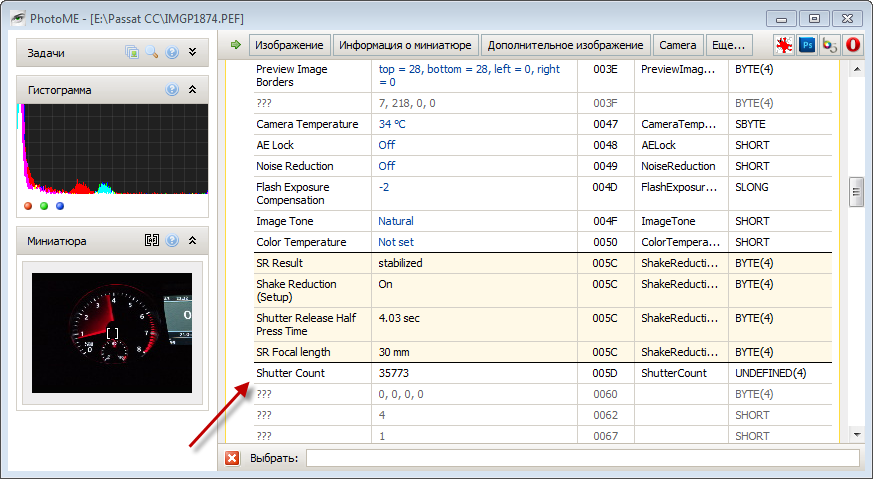Image resolution: width=873 pixels, height=479 pixels.
Task: Click the Natural image tone value
Action: click(x=396, y=221)
